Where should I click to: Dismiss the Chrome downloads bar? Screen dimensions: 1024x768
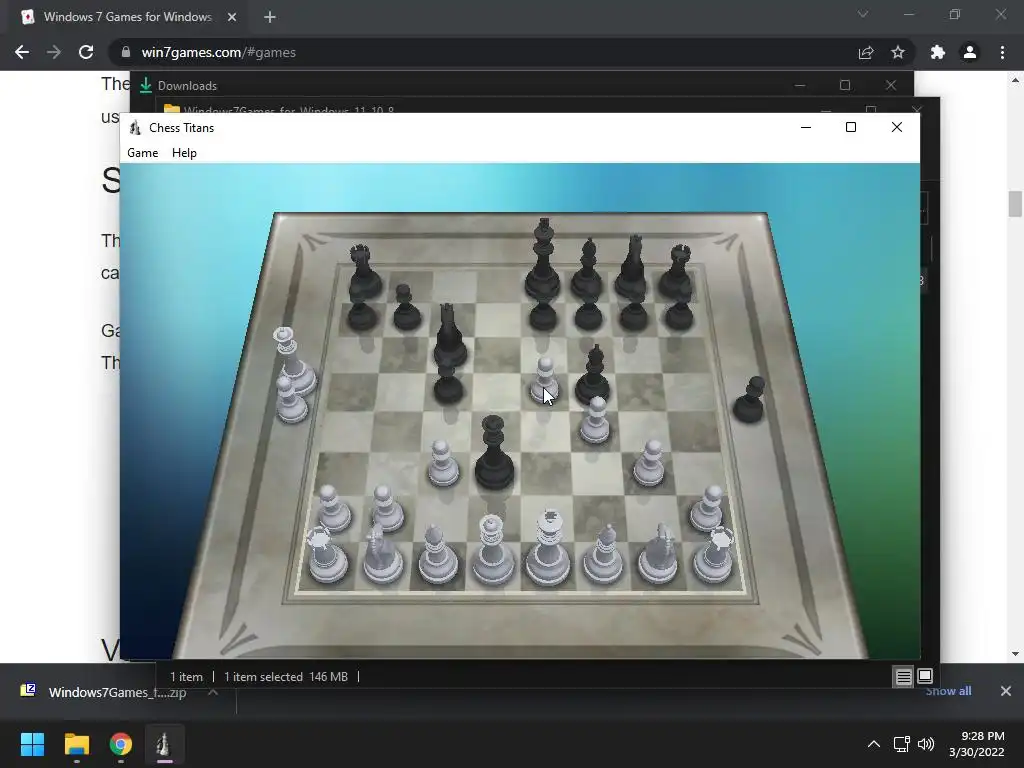tap(1006, 691)
